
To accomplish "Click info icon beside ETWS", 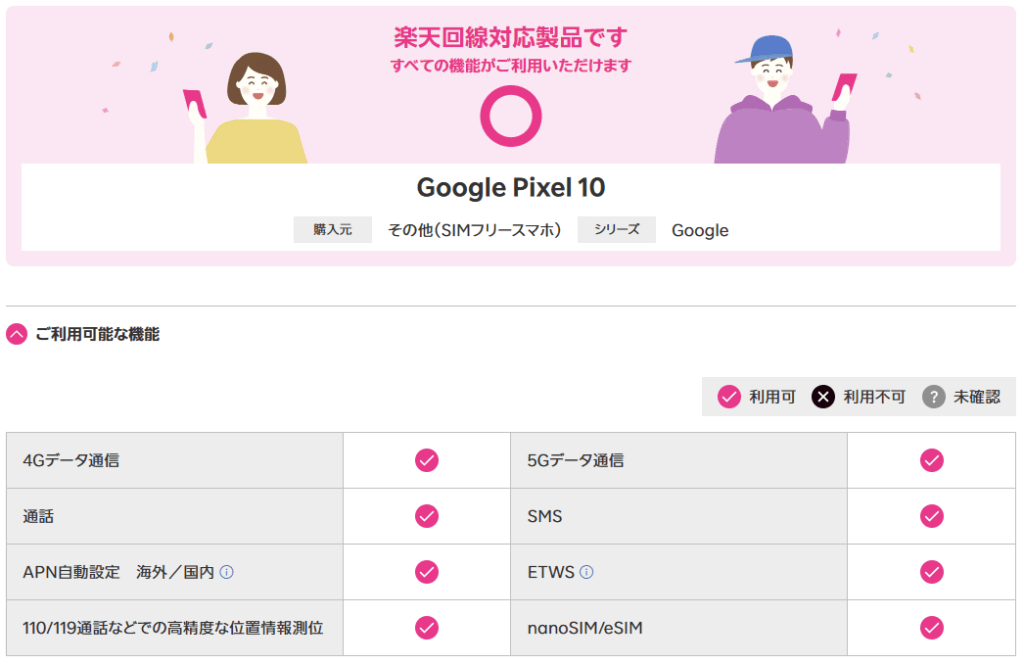I will pos(586,572).
